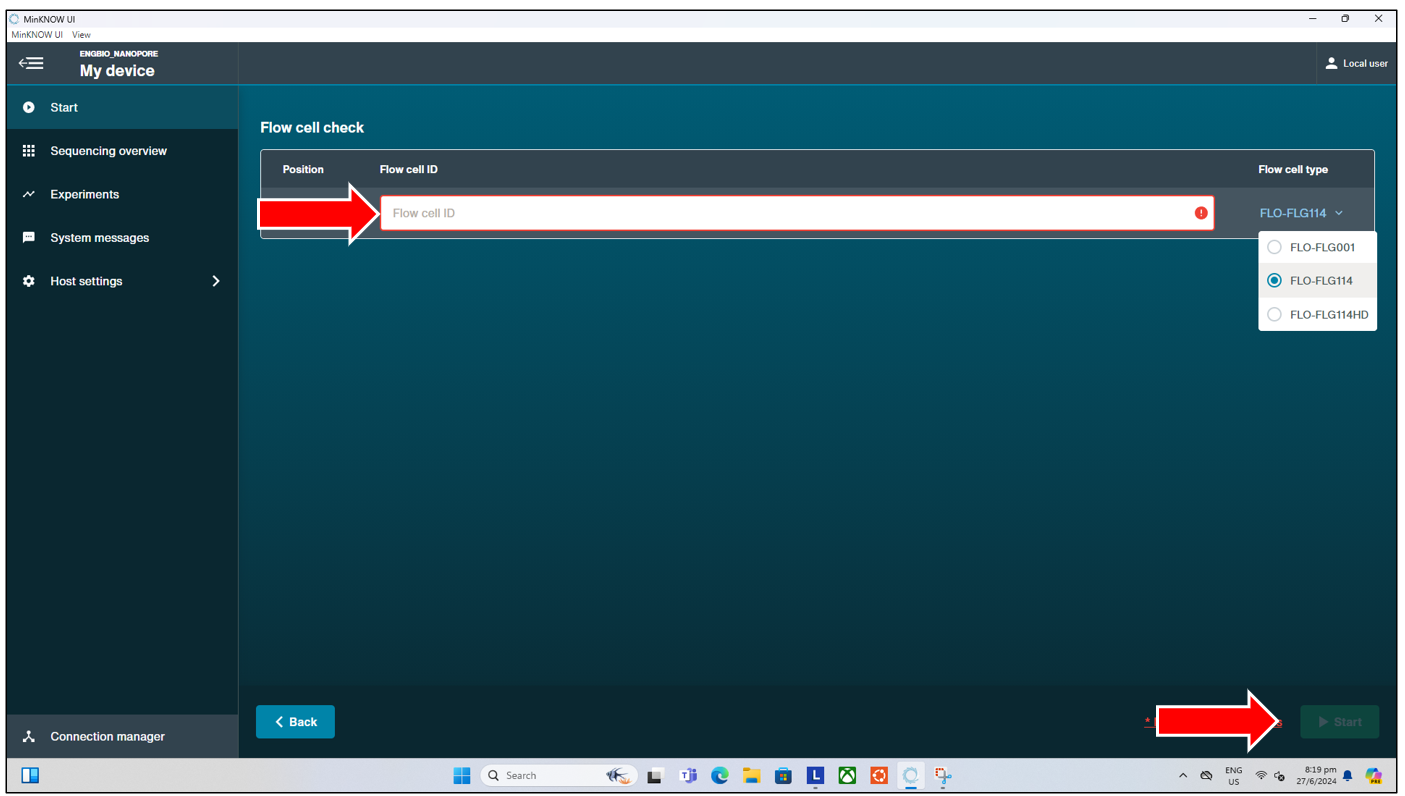Open the Windows Start menu
Image resolution: width=1405 pixels, height=796 pixels.
461,775
